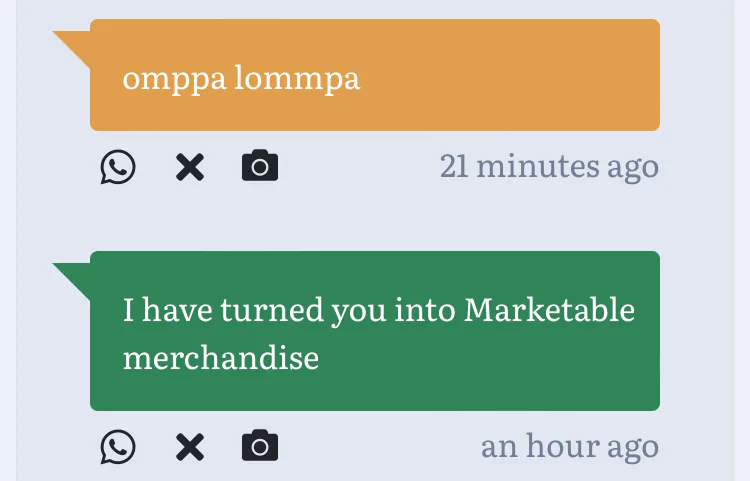Post the green merchandise message to X
The height and width of the screenshot is (481, 750).
click(x=189, y=447)
